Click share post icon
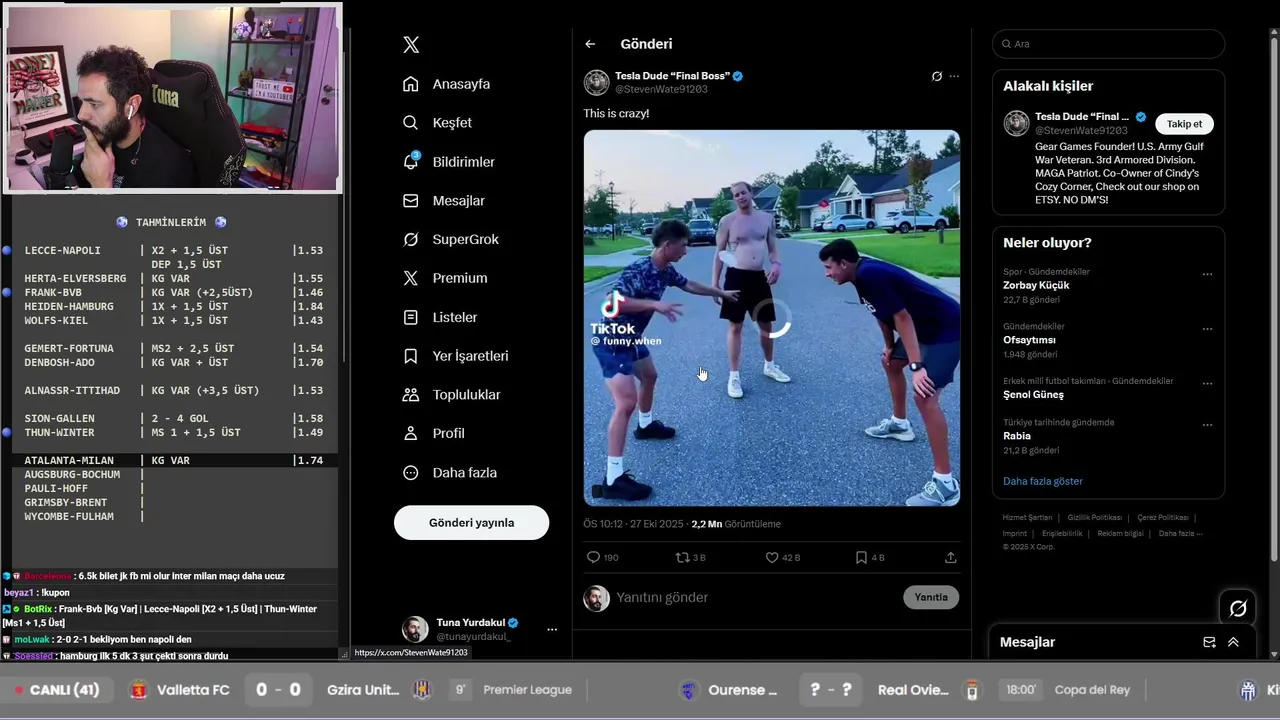This screenshot has width=1280, height=720. pos(951,557)
